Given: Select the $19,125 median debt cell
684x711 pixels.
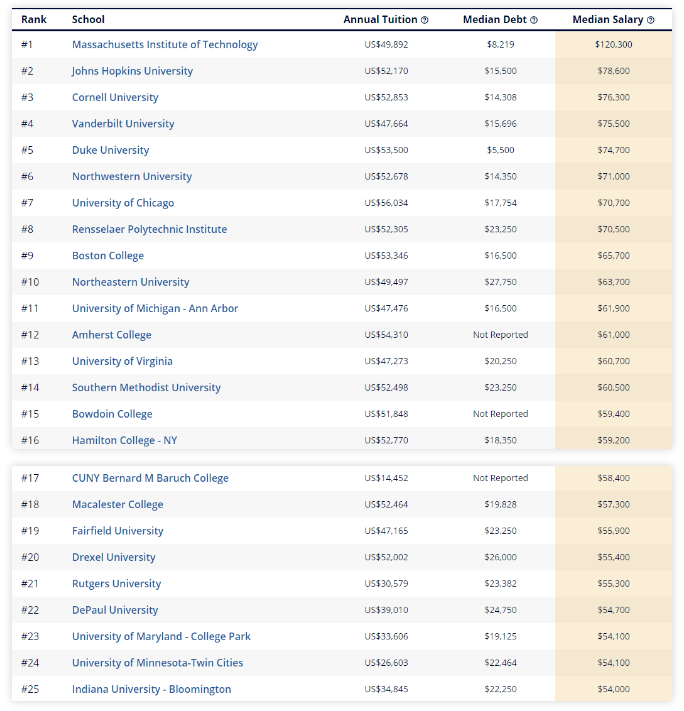Looking at the screenshot, I should point(500,636).
